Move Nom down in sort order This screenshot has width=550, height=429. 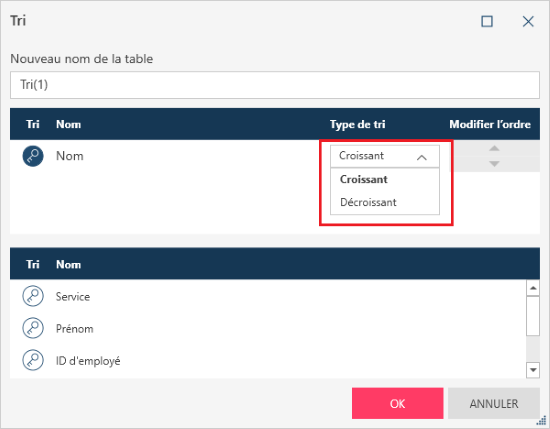(494, 163)
